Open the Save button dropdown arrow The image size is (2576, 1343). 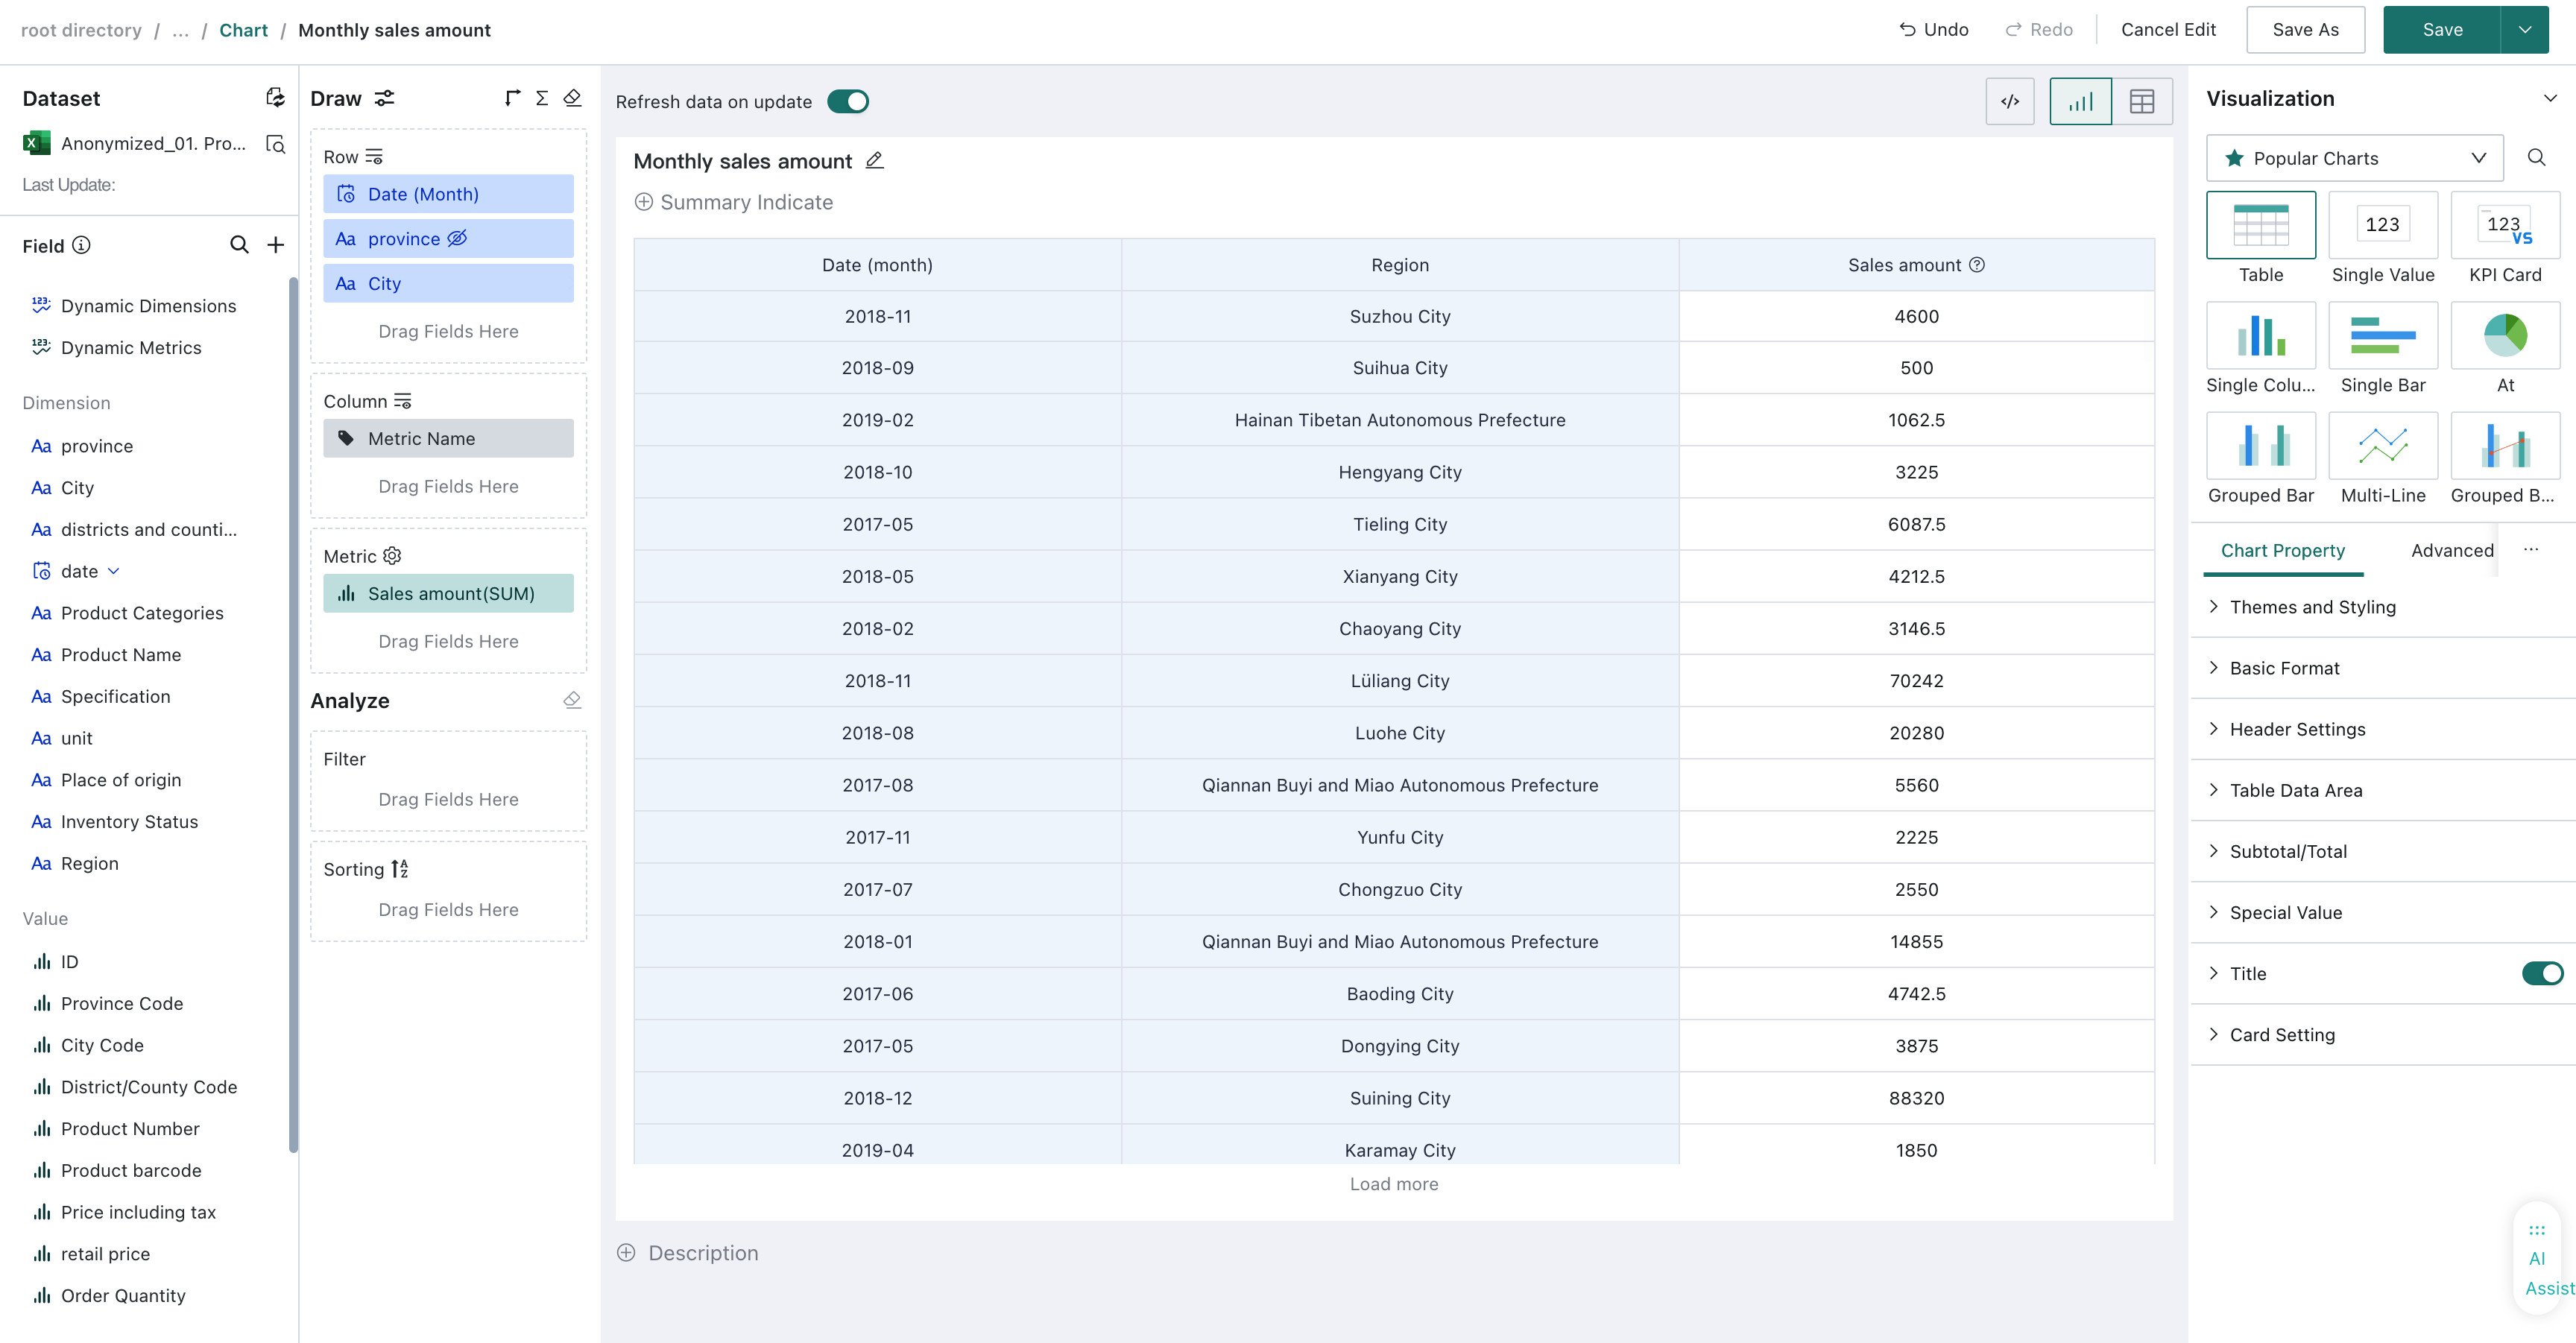(x=2524, y=30)
